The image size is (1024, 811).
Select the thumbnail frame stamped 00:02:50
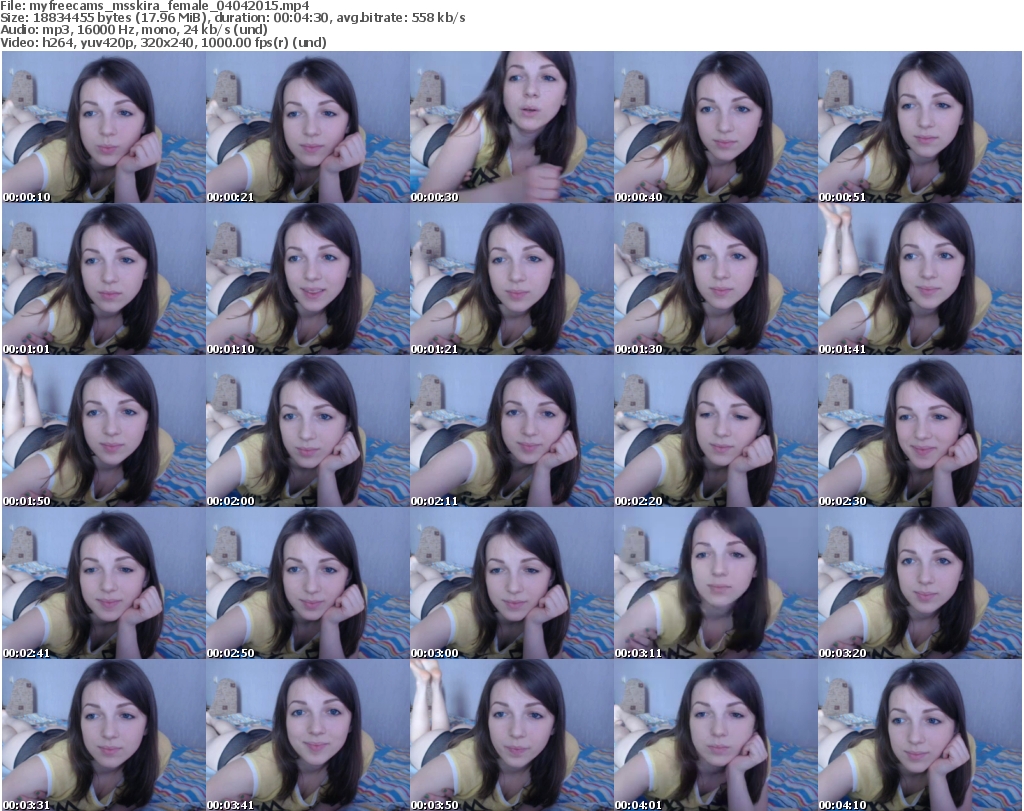pyautogui.click(x=308, y=583)
